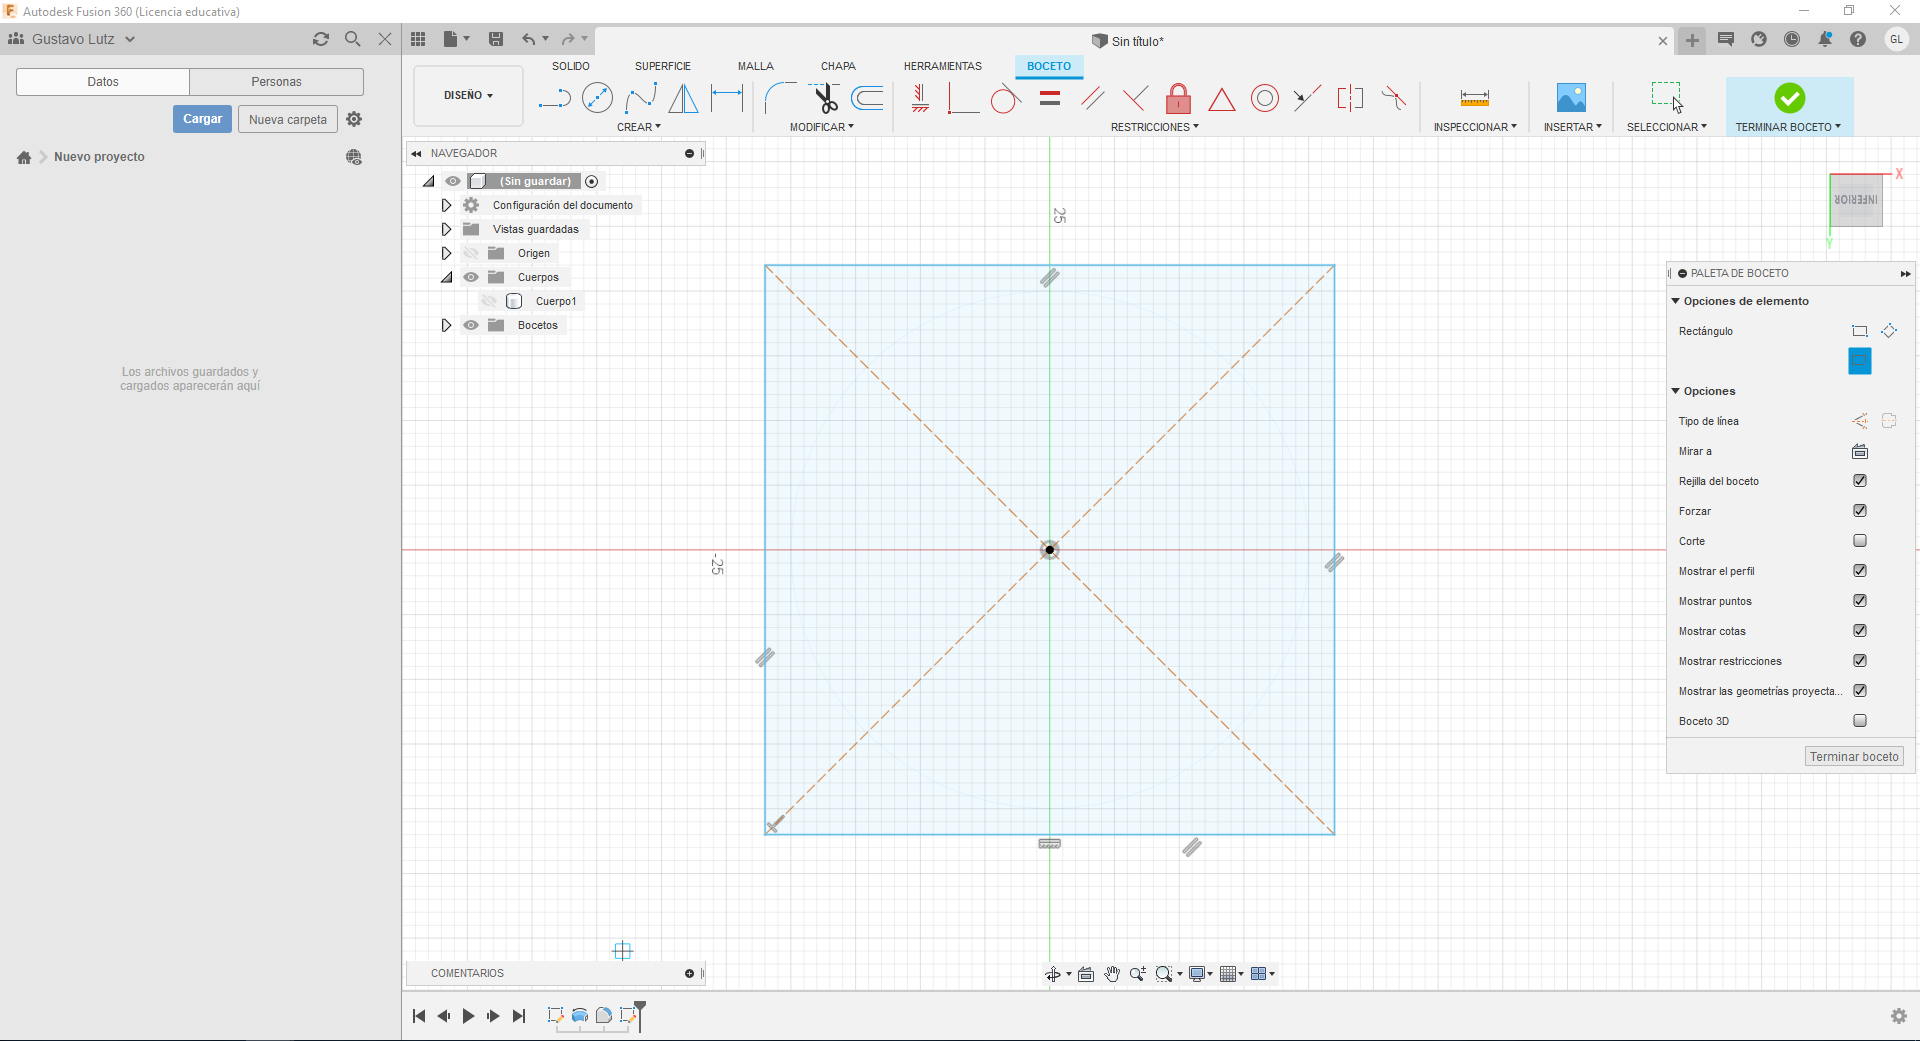Click the timeline end marker
Image resolution: width=1920 pixels, height=1041 pixels.
640,1014
